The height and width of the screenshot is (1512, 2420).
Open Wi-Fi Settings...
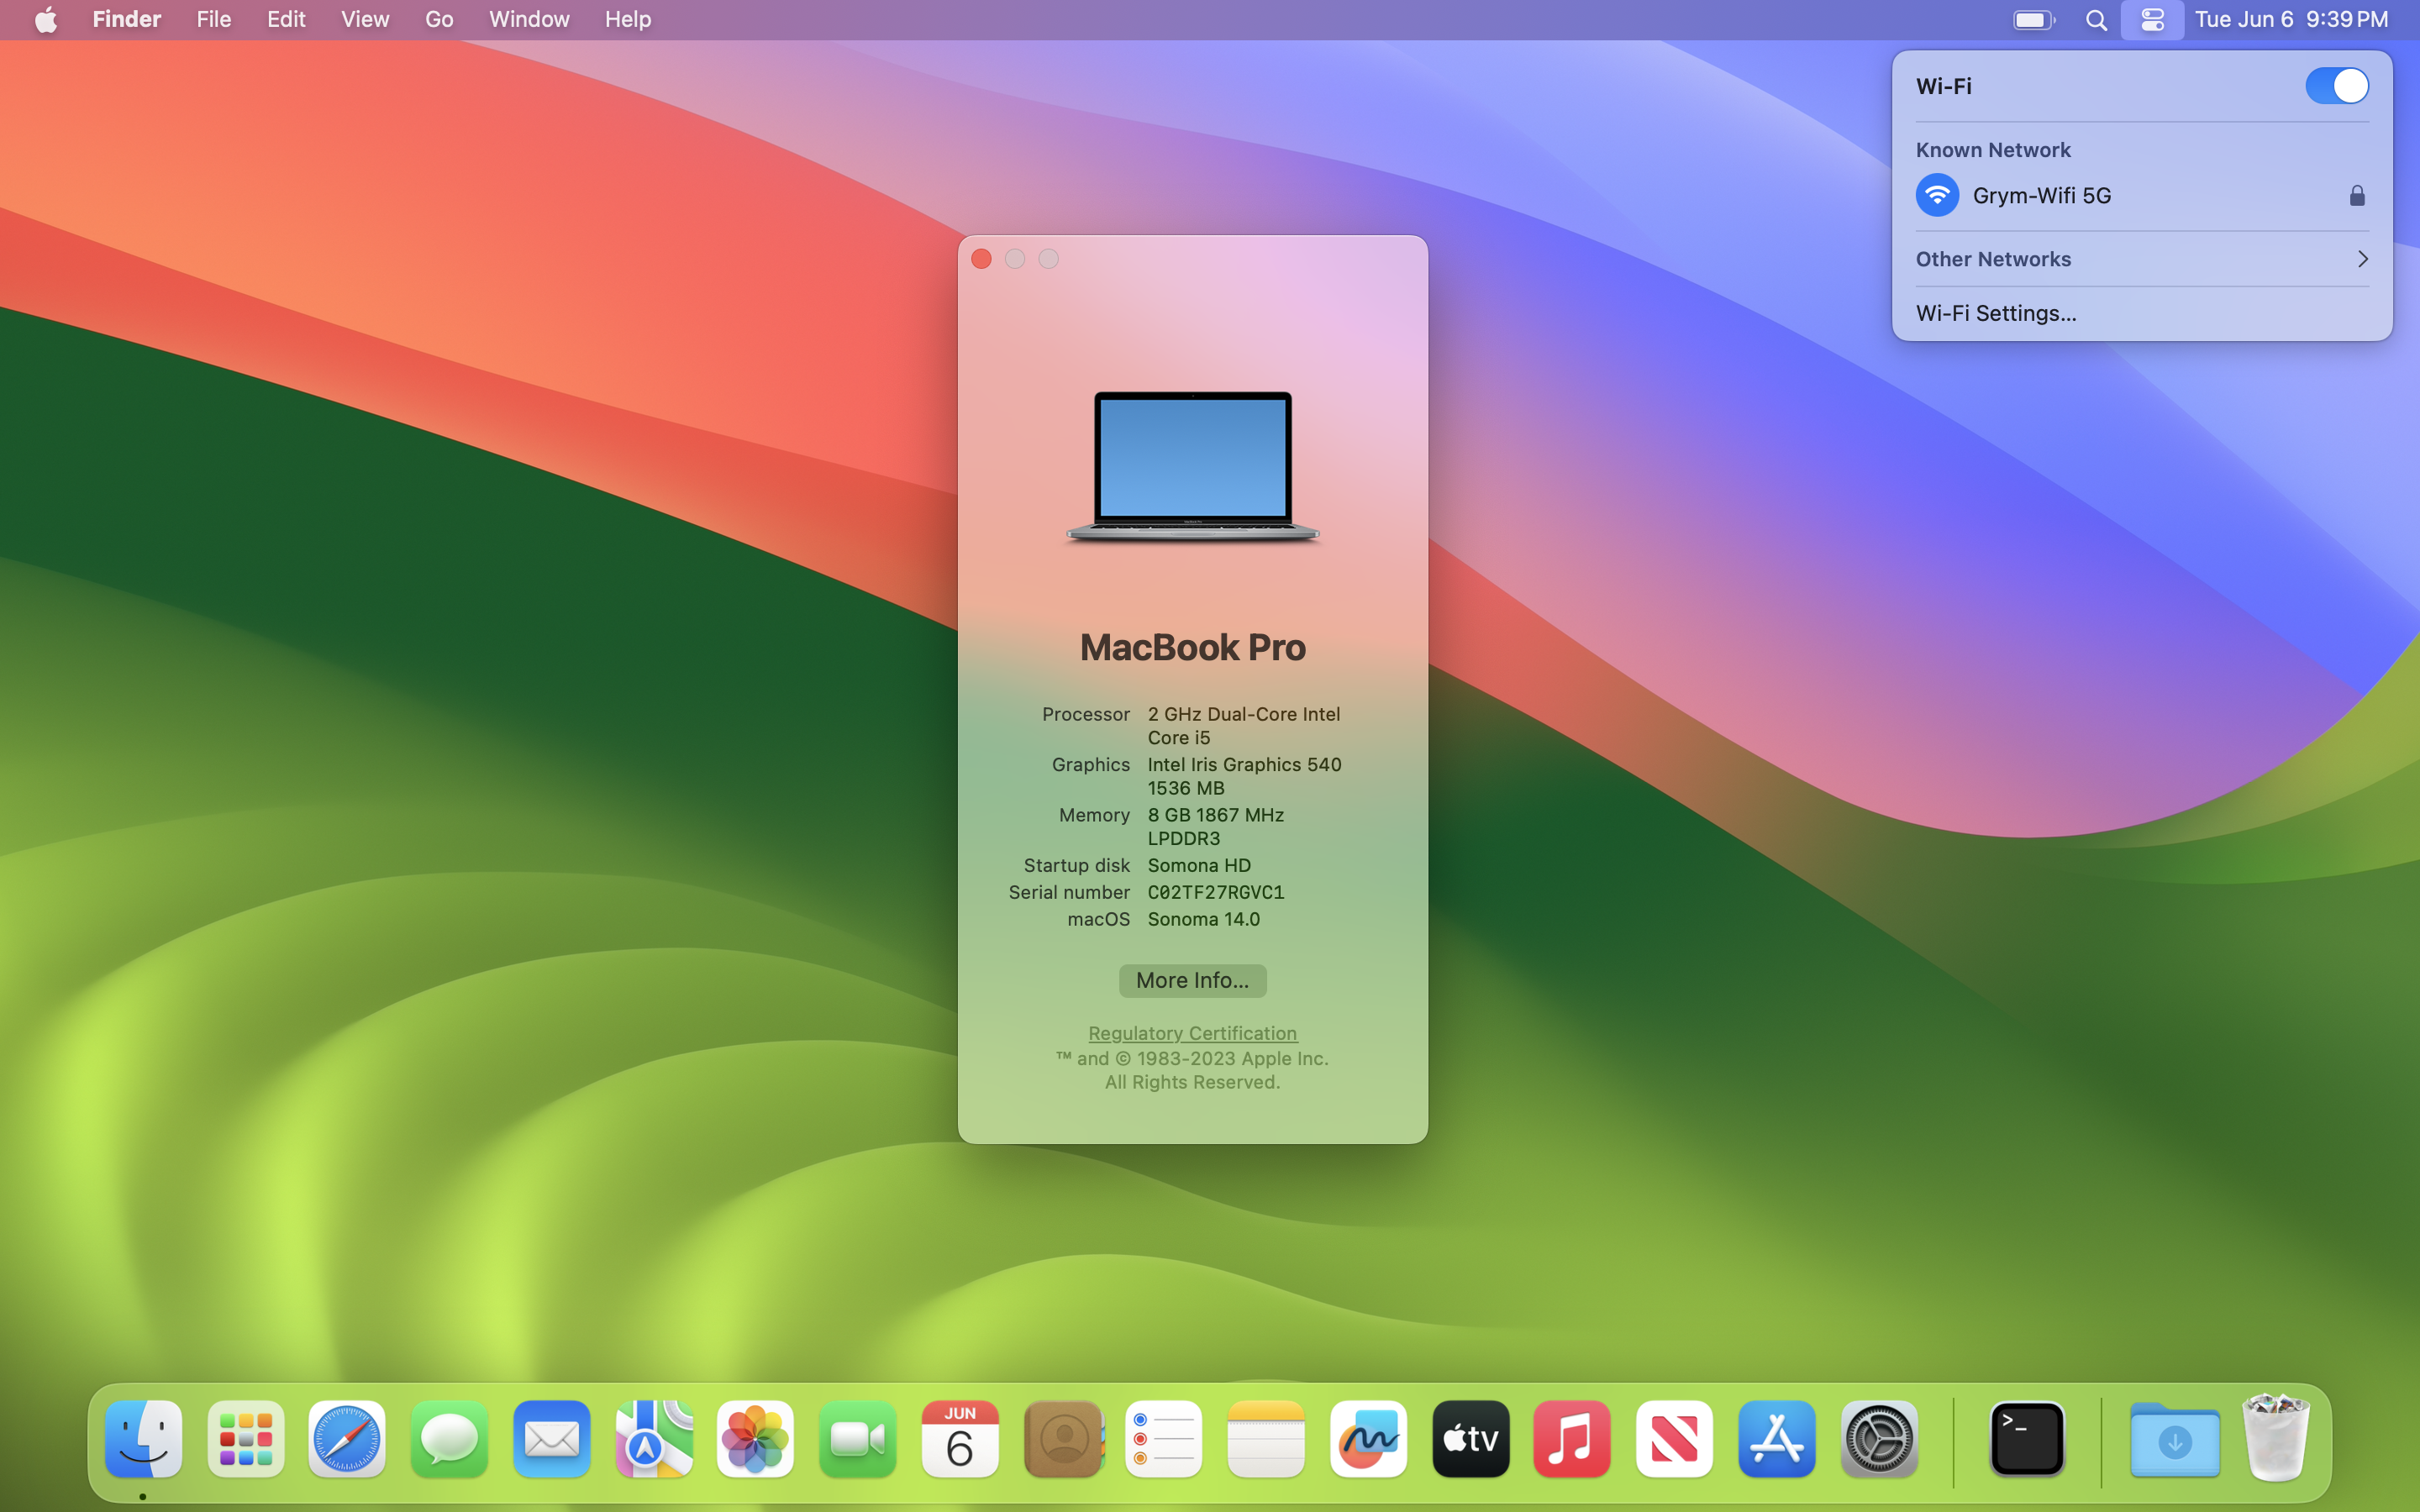(1996, 313)
